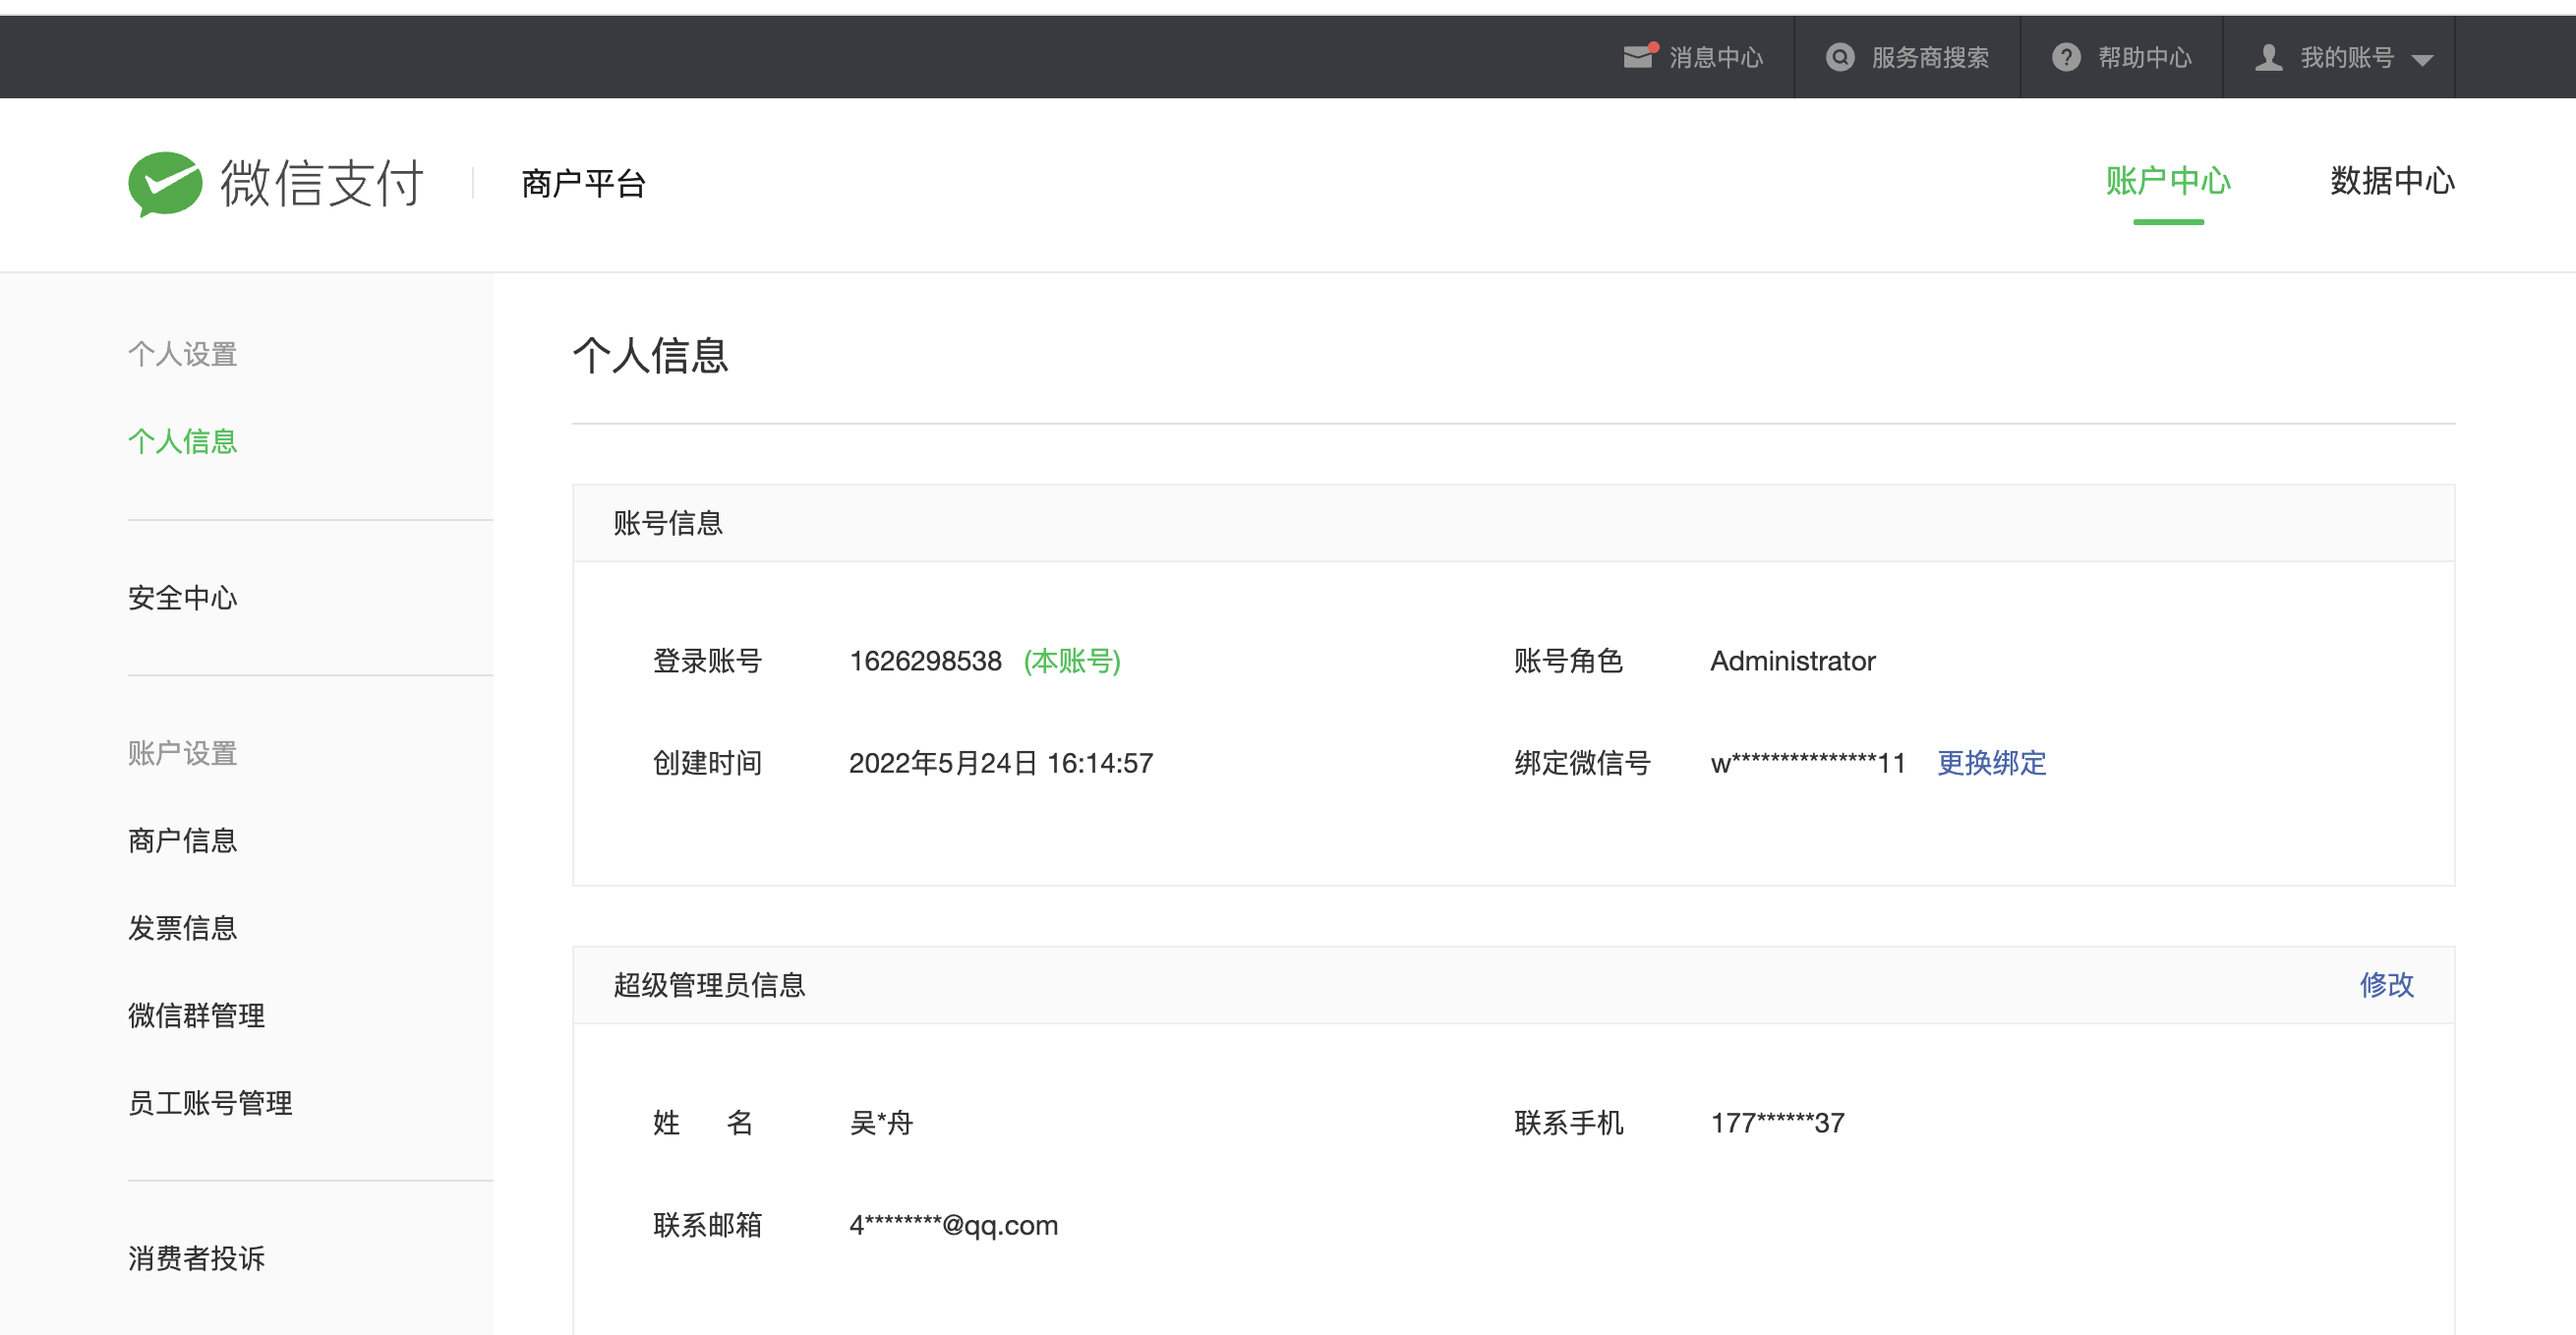Screen dimensions: 2576x1335
Task: Switch to the 账户中心 tab
Action: 2167,181
